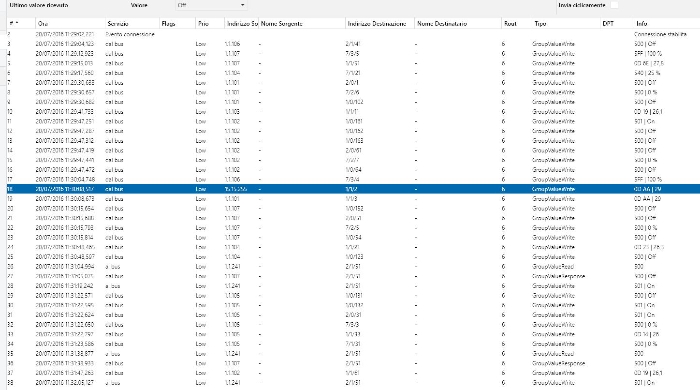Click the DPT column header
The width and height of the screenshot is (700, 390).
[x=617, y=23]
